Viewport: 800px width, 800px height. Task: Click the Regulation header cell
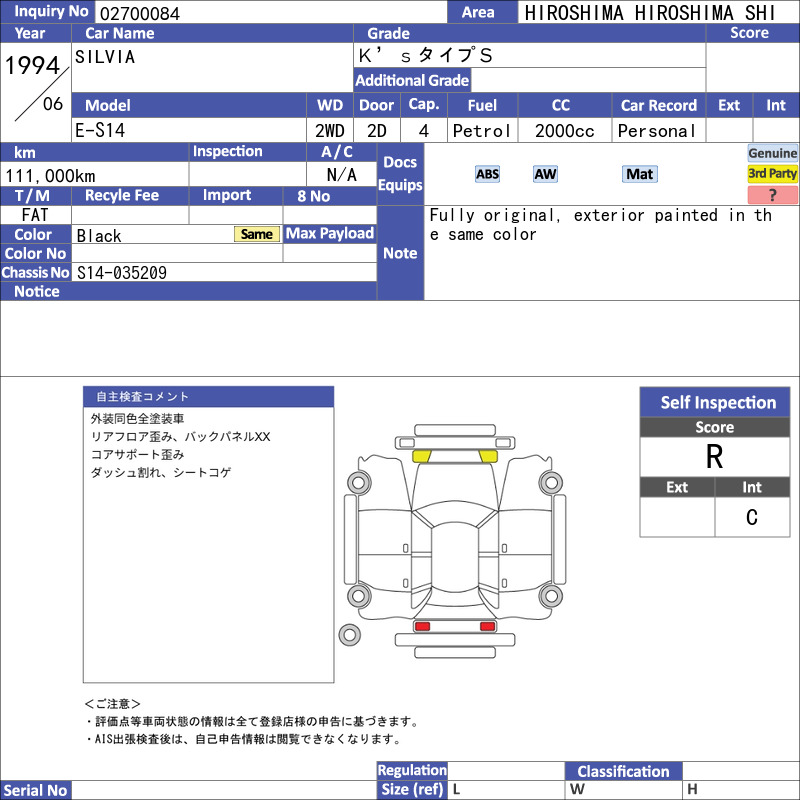(x=412, y=770)
